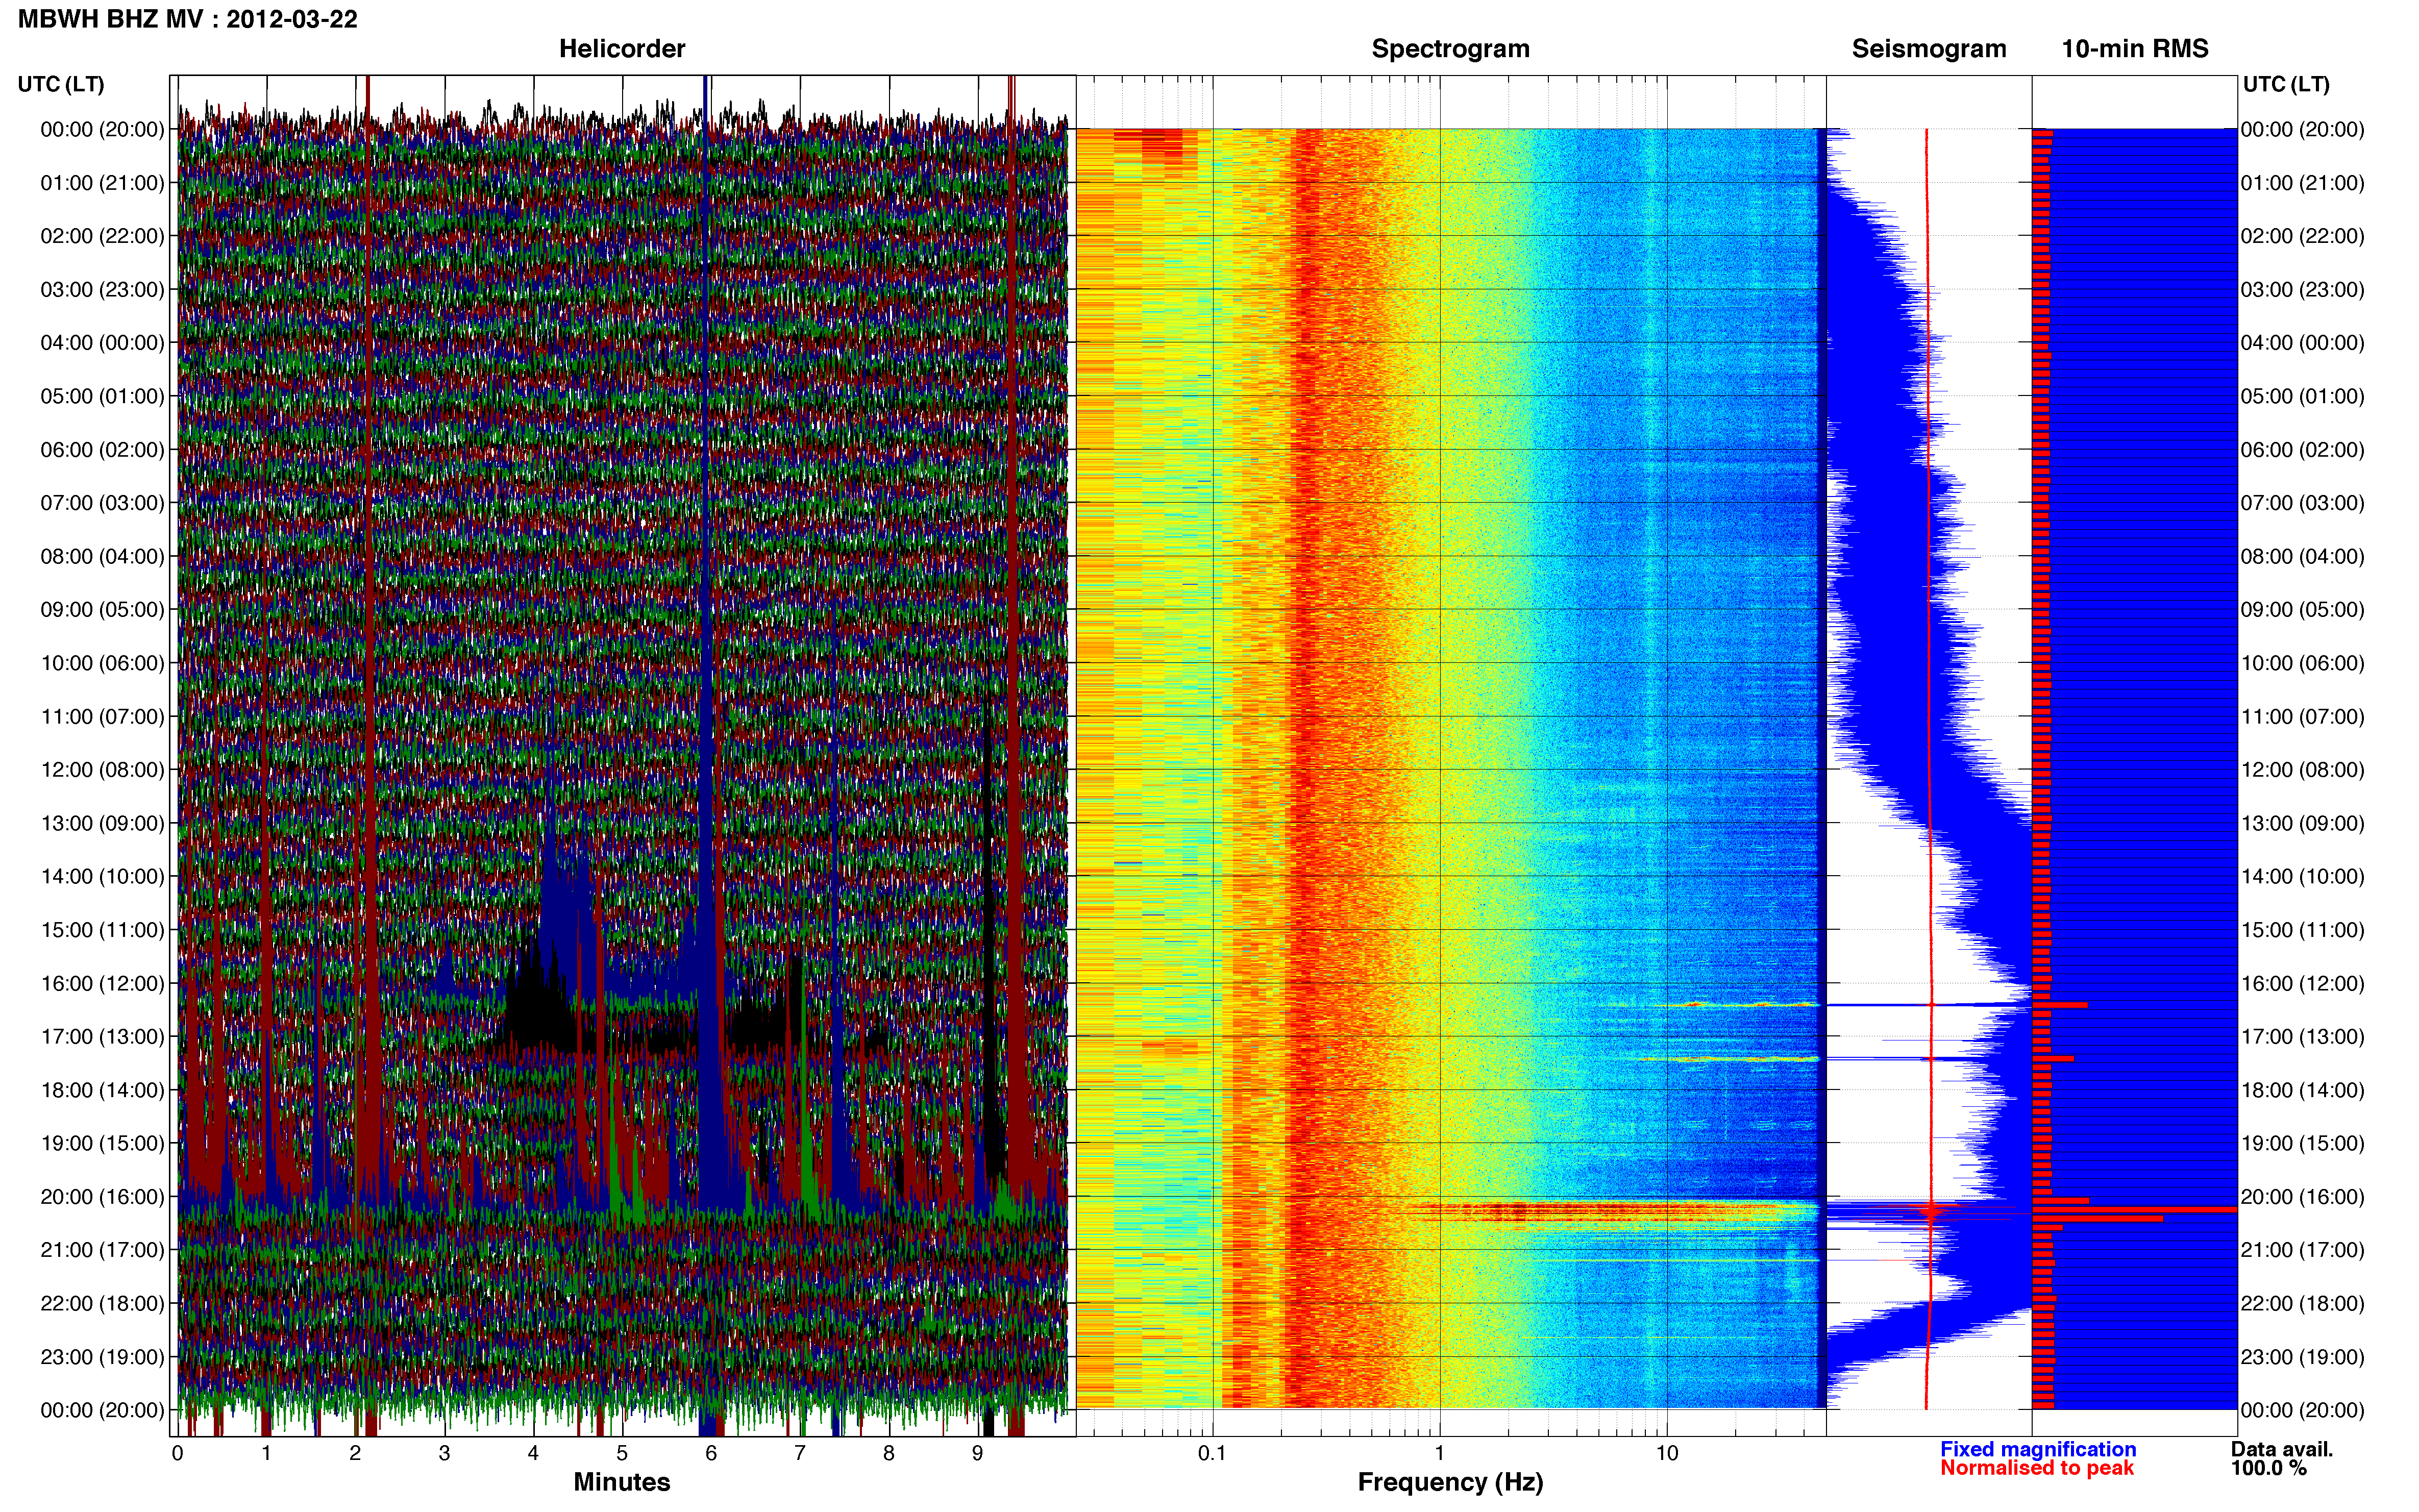Click left time label '19:00 (15:00)'

click(x=102, y=1143)
